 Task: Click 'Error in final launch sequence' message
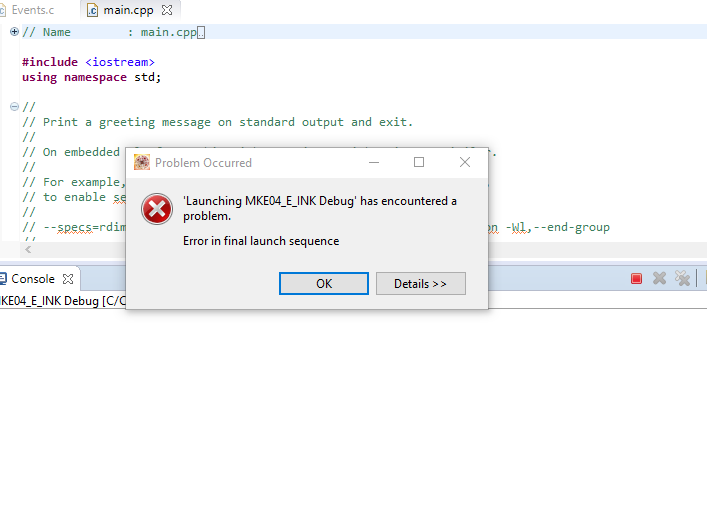(x=261, y=241)
